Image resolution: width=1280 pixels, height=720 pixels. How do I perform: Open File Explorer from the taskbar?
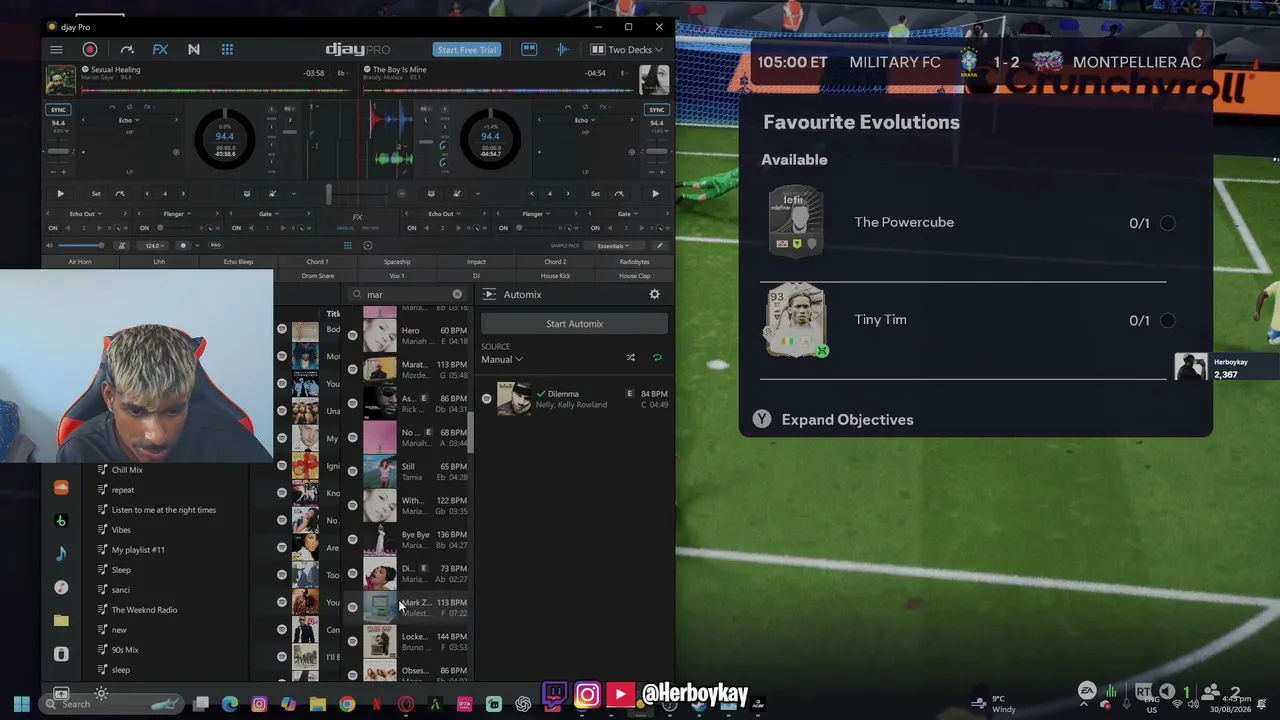pyautogui.click(x=318, y=704)
